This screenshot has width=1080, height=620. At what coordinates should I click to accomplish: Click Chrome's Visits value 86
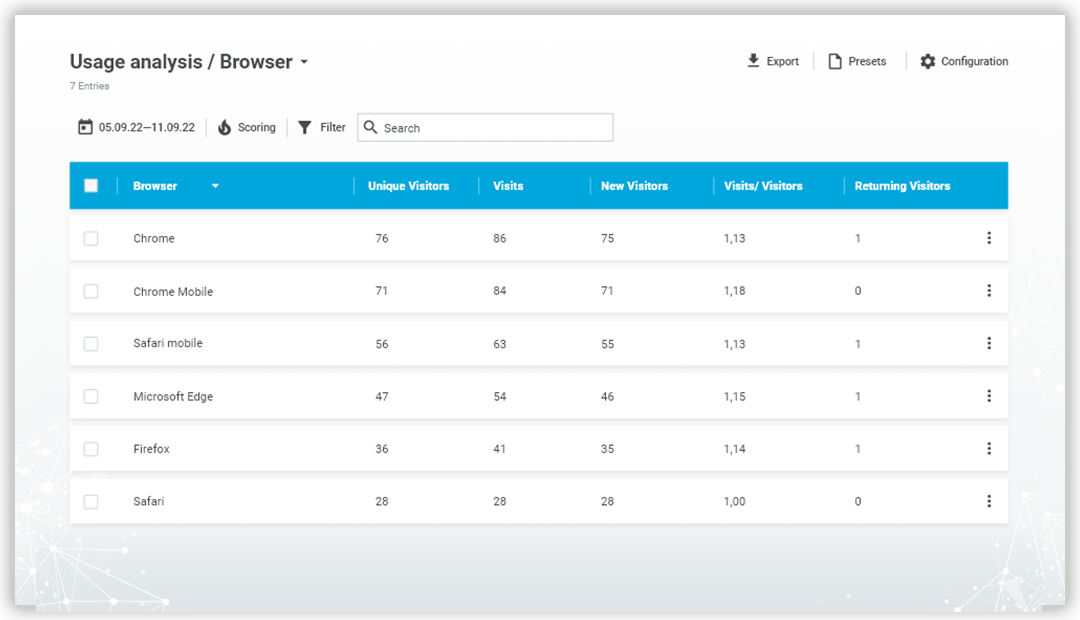pyautogui.click(x=499, y=238)
